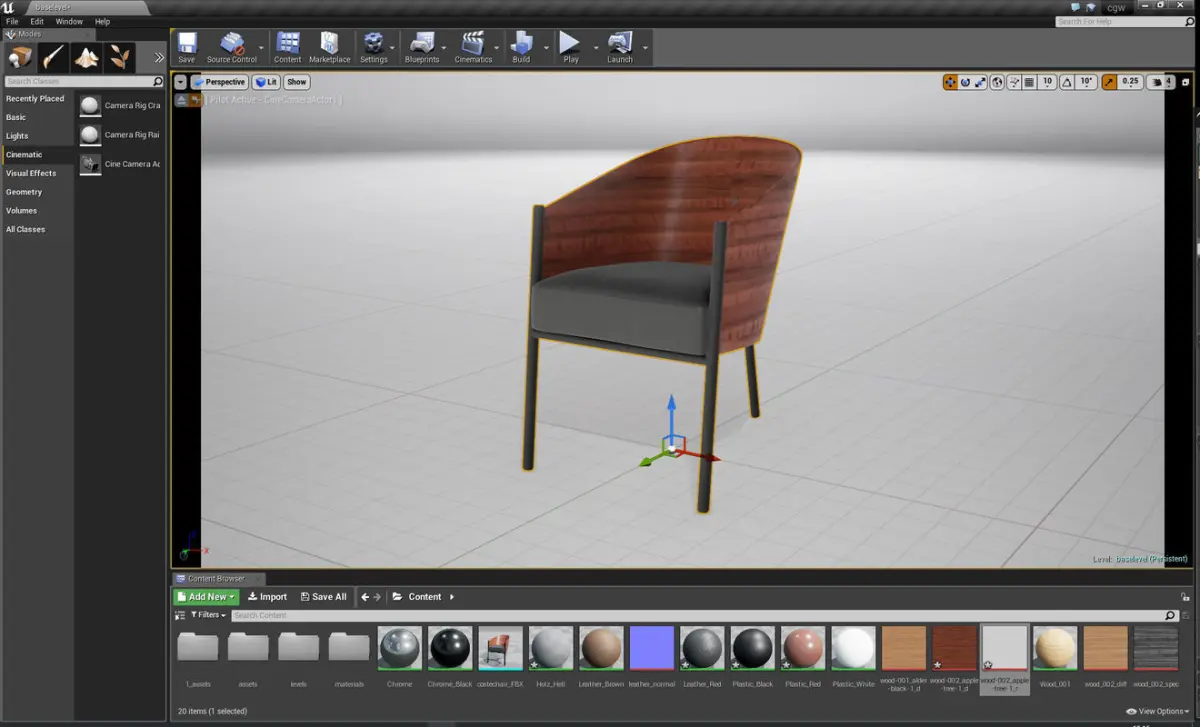This screenshot has height=727, width=1200.
Task: Open the Perspective view type dropdown
Action: pyautogui.click(x=219, y=82)
